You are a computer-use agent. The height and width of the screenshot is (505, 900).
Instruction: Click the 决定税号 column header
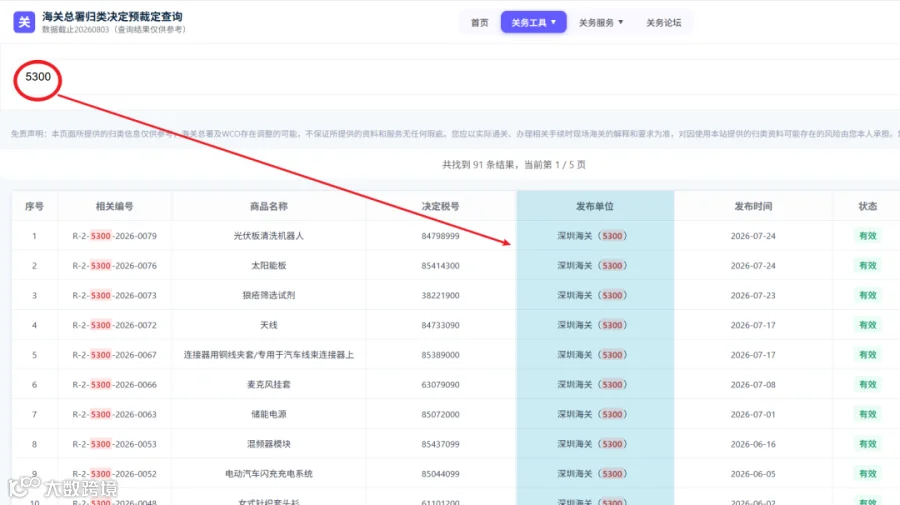tap(440, 206)
